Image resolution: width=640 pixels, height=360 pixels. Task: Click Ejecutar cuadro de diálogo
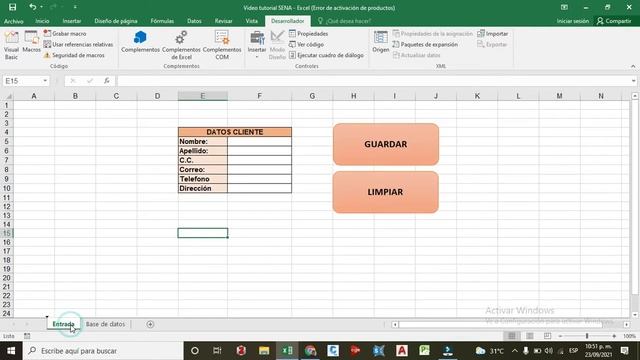(326, 55)
